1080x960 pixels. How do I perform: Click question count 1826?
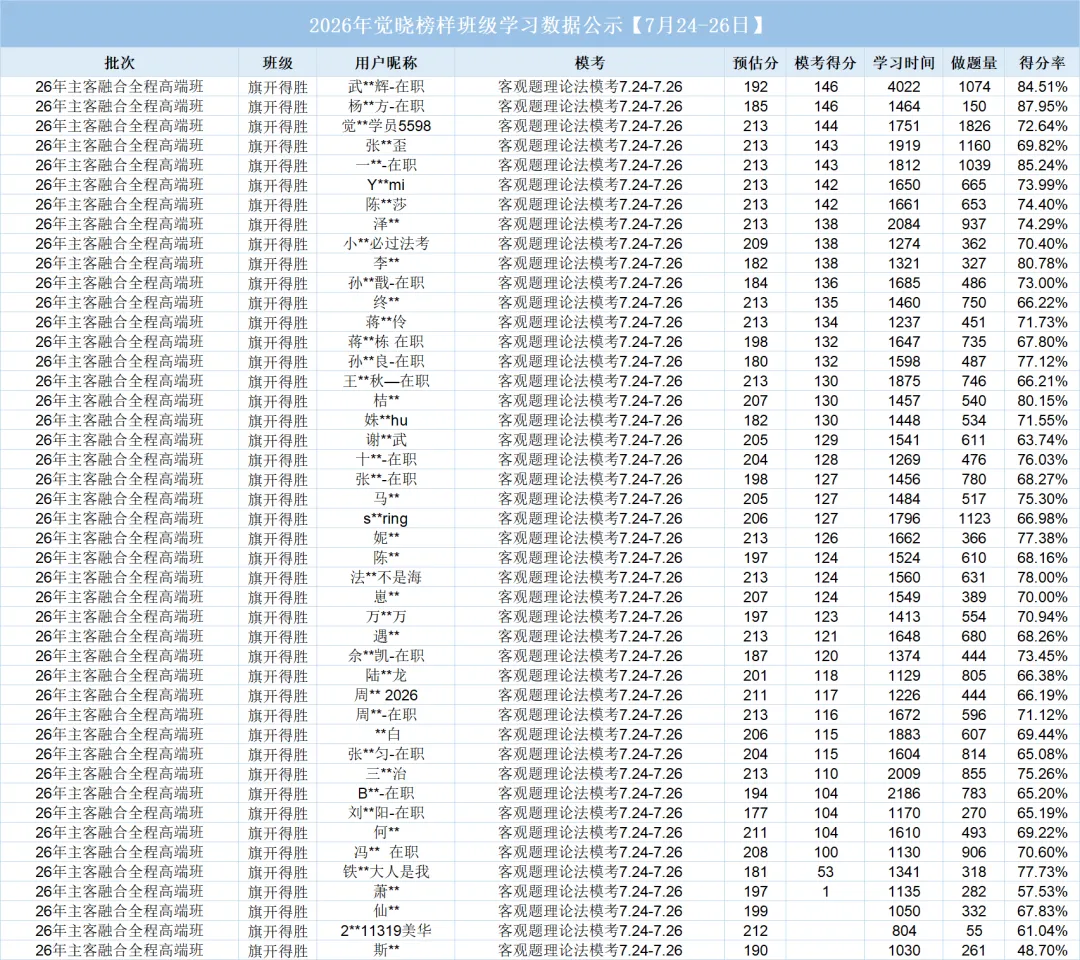click(974, 126)
